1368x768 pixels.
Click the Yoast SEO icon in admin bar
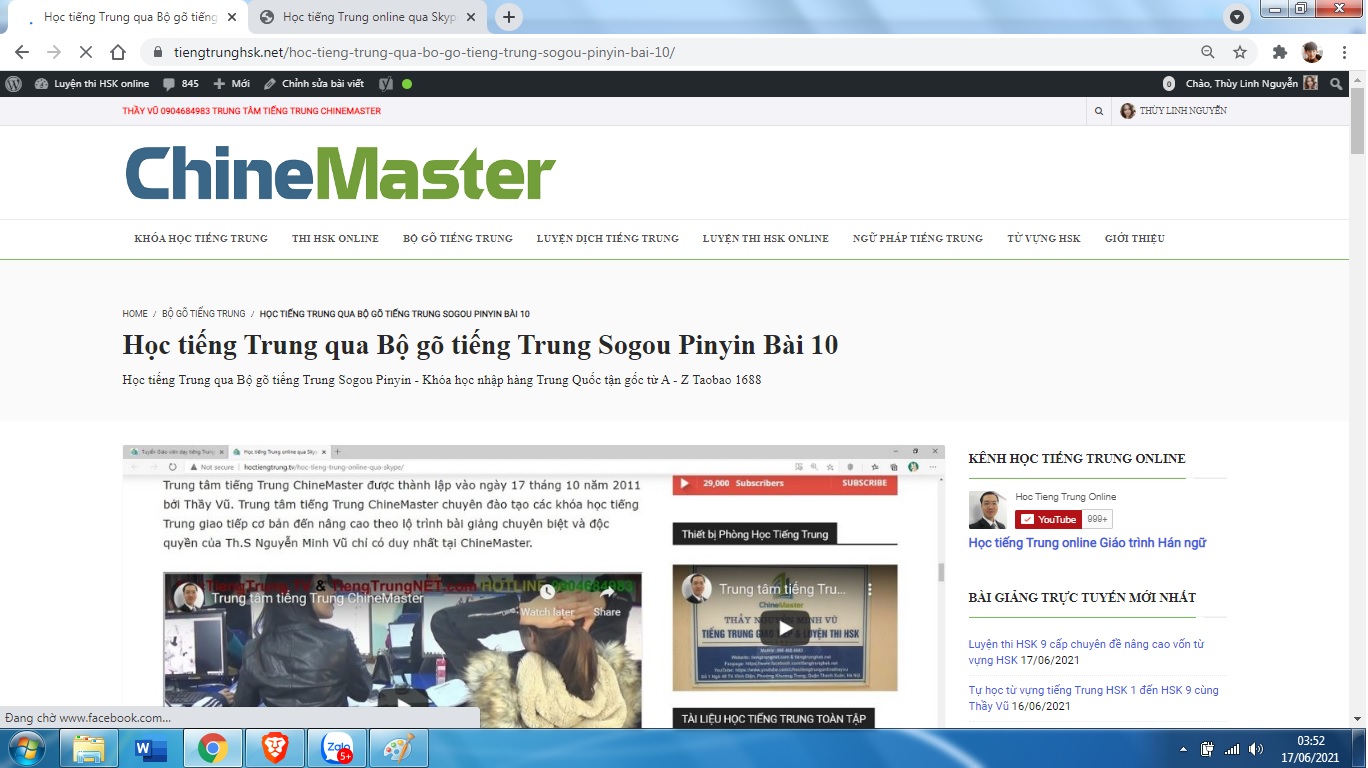coord(386,84)
